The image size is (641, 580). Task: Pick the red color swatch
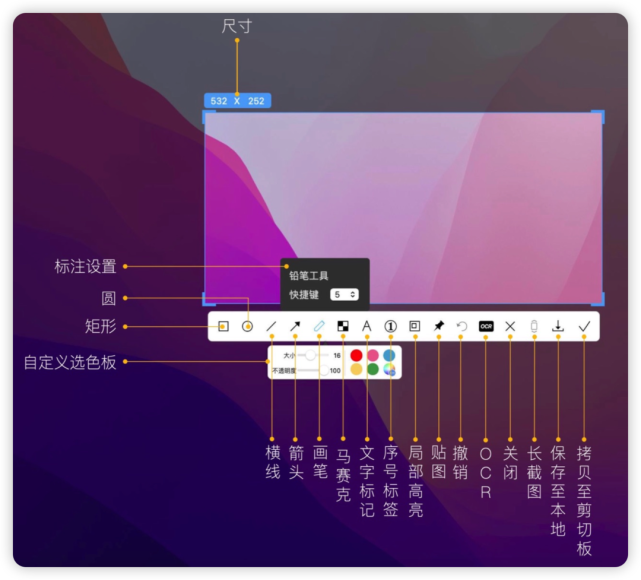point(356,355)
